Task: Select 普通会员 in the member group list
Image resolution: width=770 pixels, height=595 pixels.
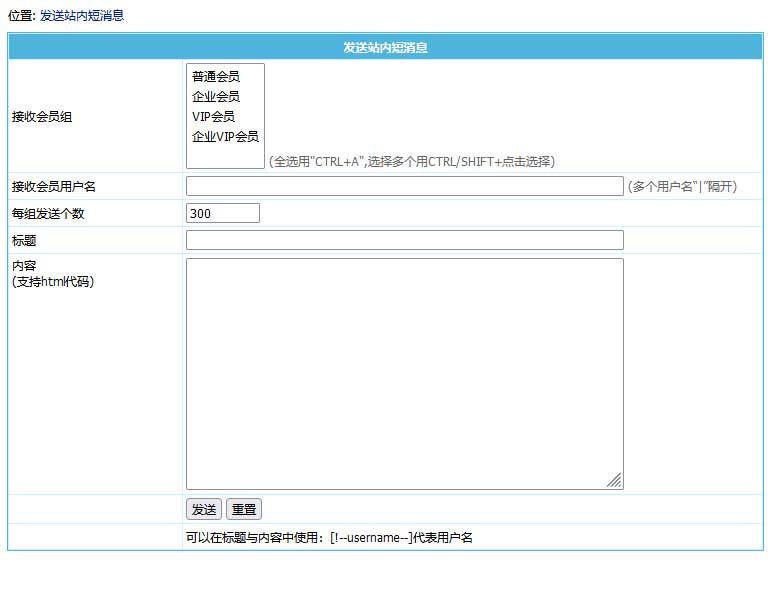Action: point(215,77)
